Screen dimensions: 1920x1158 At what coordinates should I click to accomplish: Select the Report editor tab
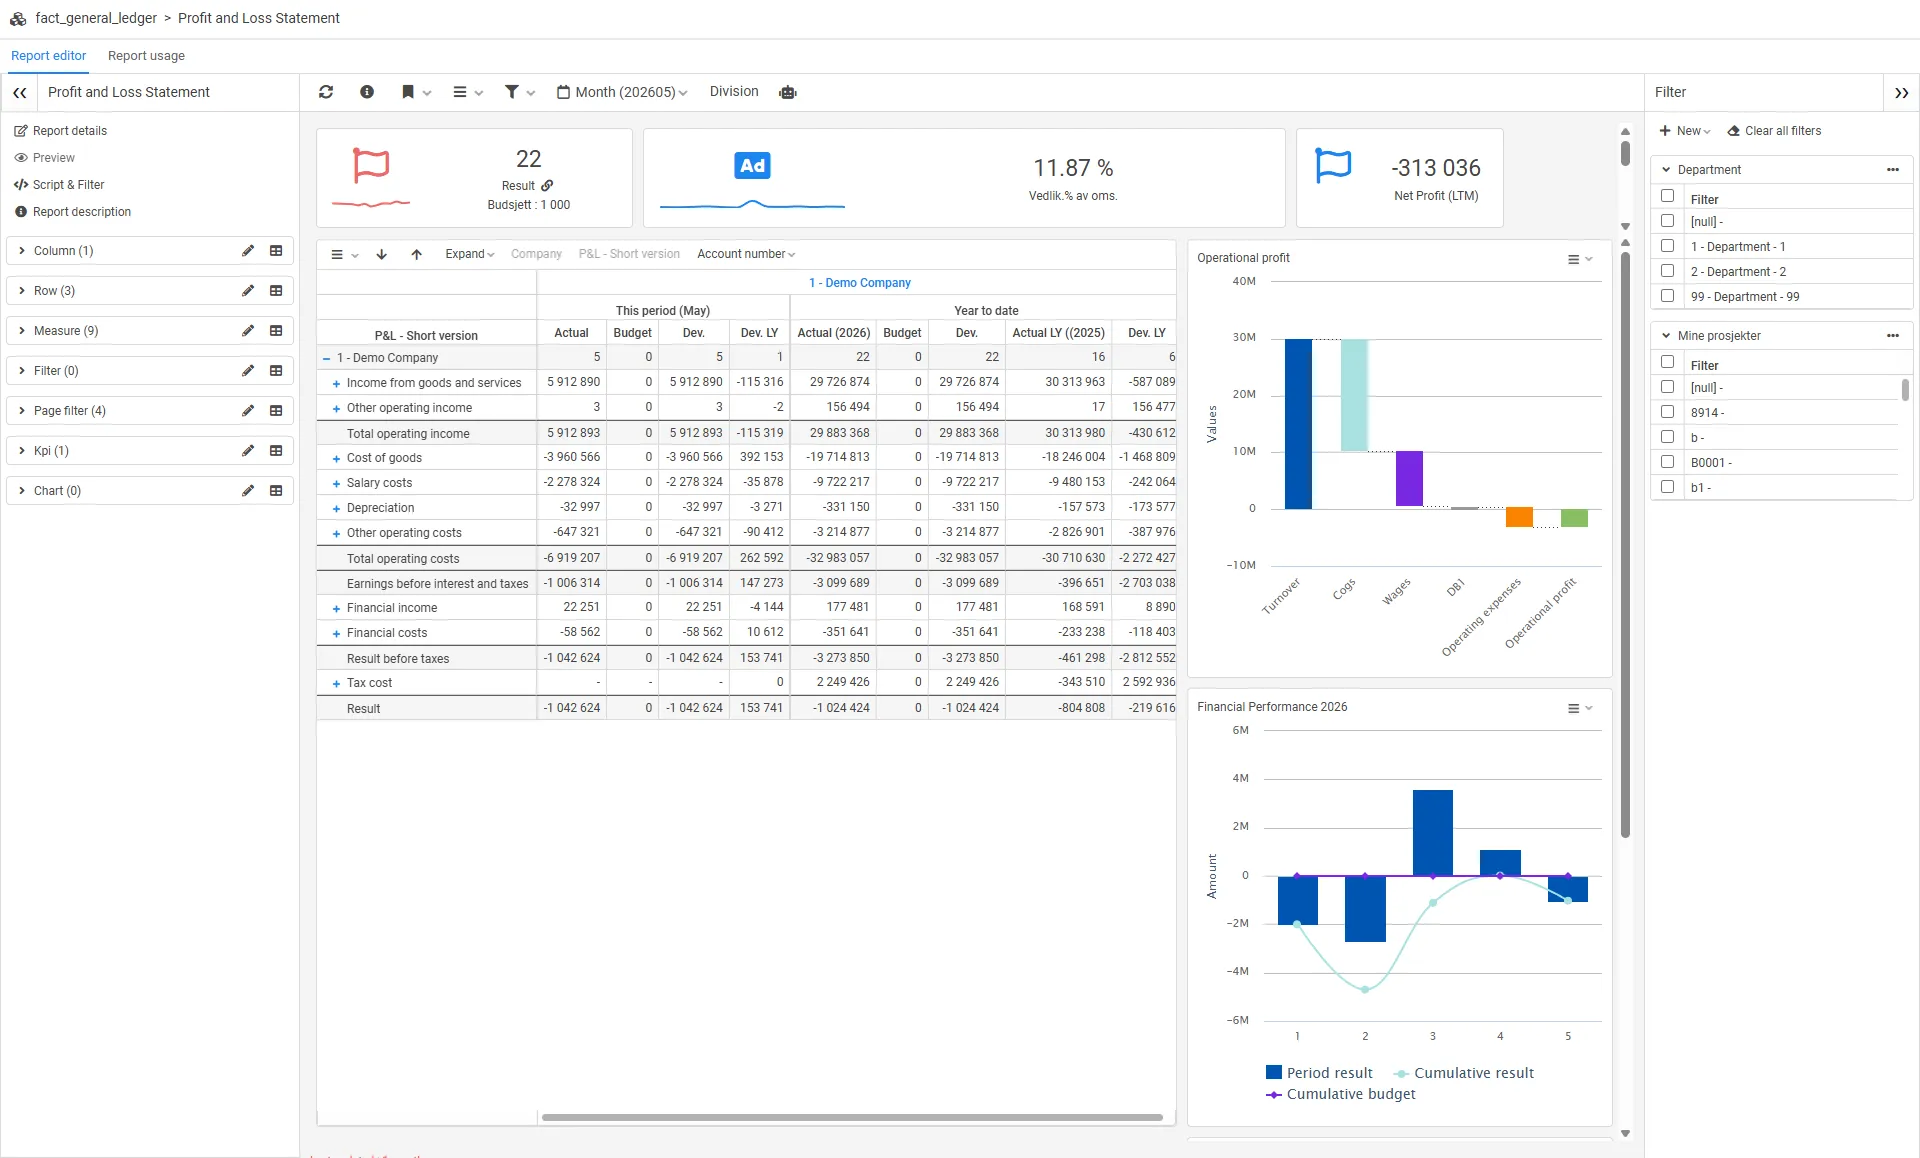click(x=48, y=56)
